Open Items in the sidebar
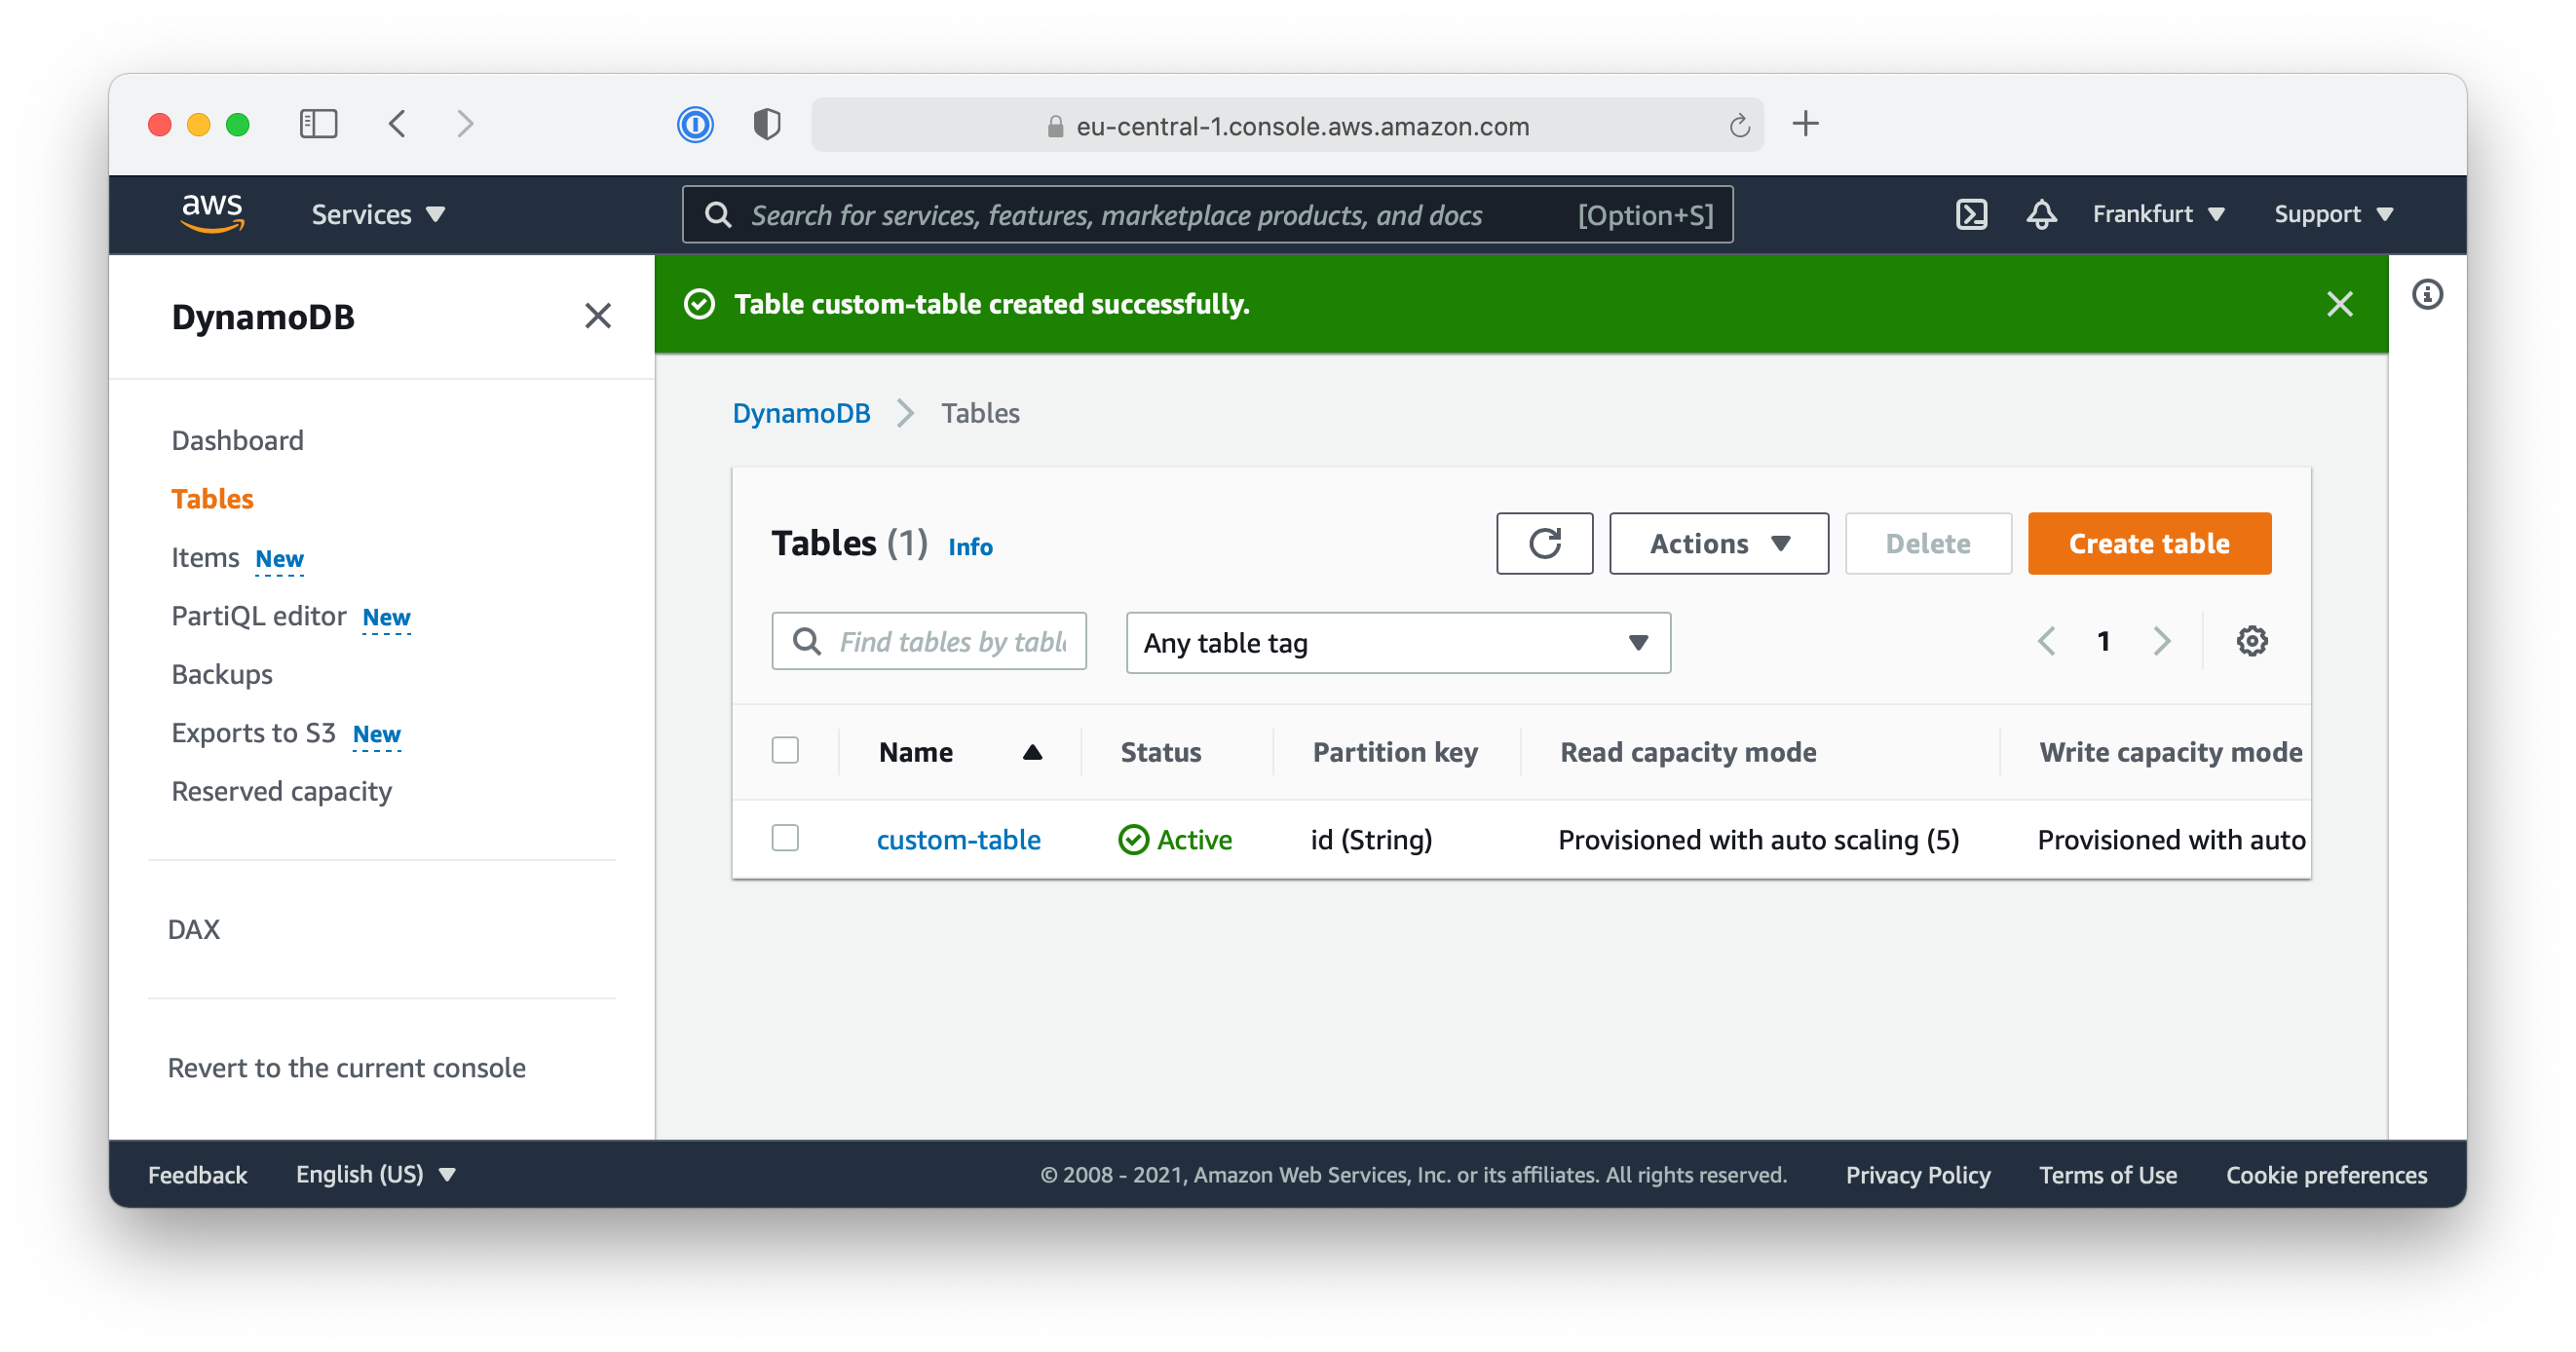Screen dimensions: 2576x1352 [x=205, y=557]
